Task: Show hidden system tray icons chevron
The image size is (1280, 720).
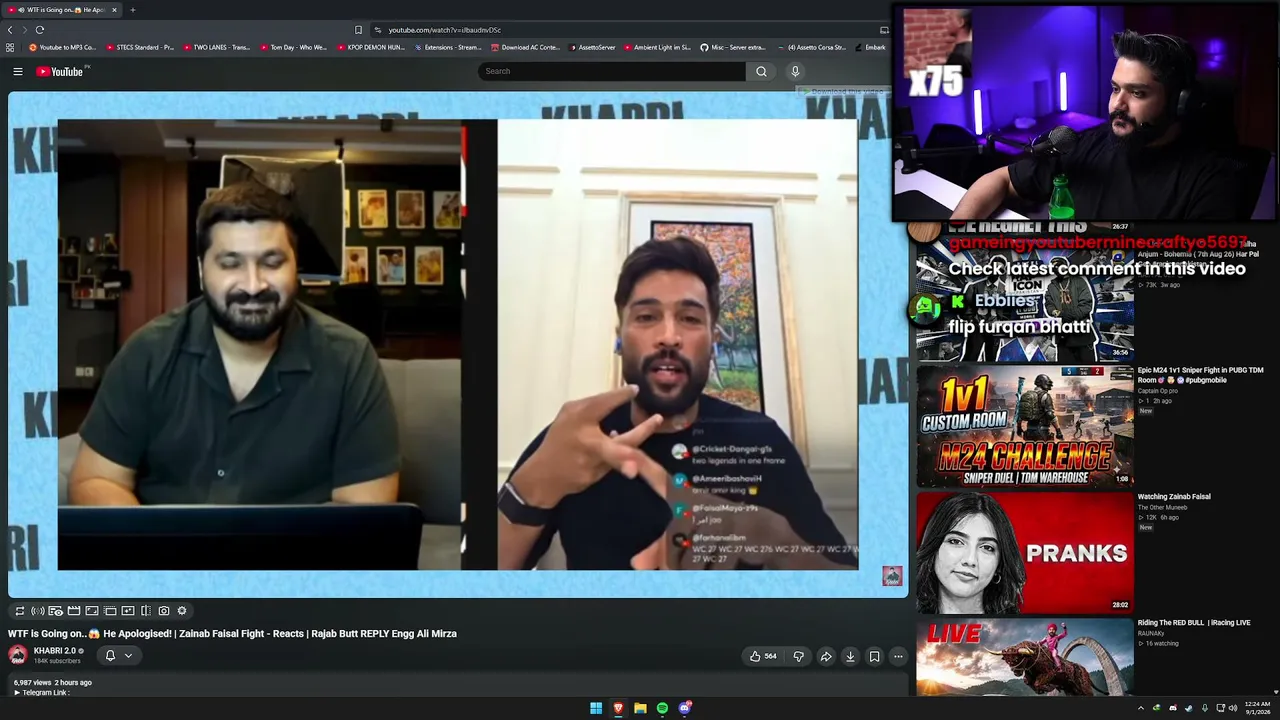Action: tap(1141, 708)
